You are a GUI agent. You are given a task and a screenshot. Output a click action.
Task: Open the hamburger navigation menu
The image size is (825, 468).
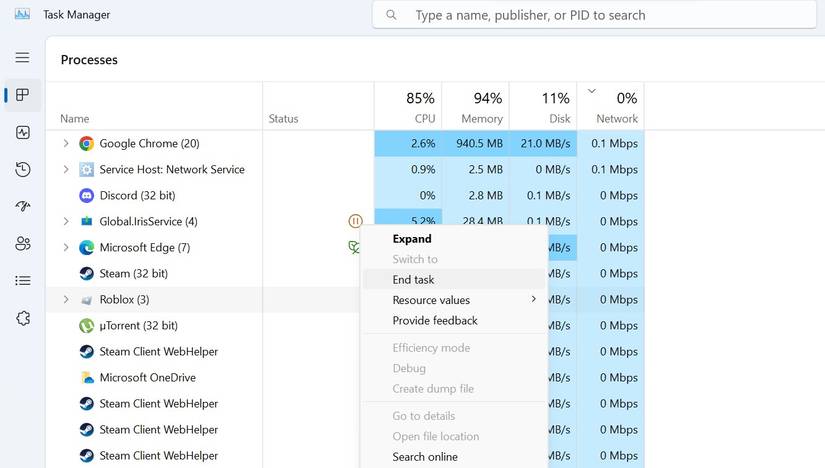pyautogui.click(x=22, y=58)
